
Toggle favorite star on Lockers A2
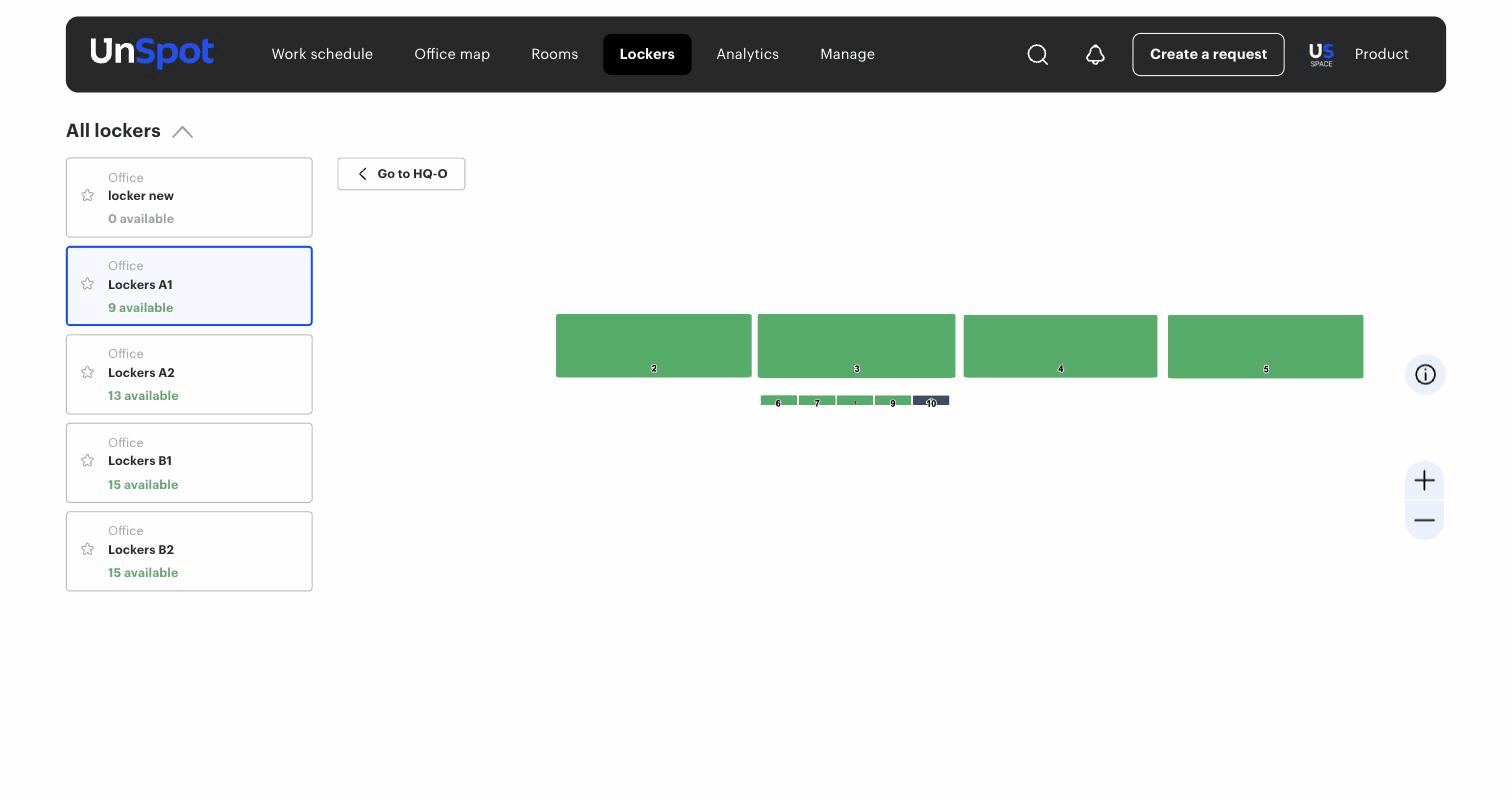pyautogui.click(x=87, y=372)
